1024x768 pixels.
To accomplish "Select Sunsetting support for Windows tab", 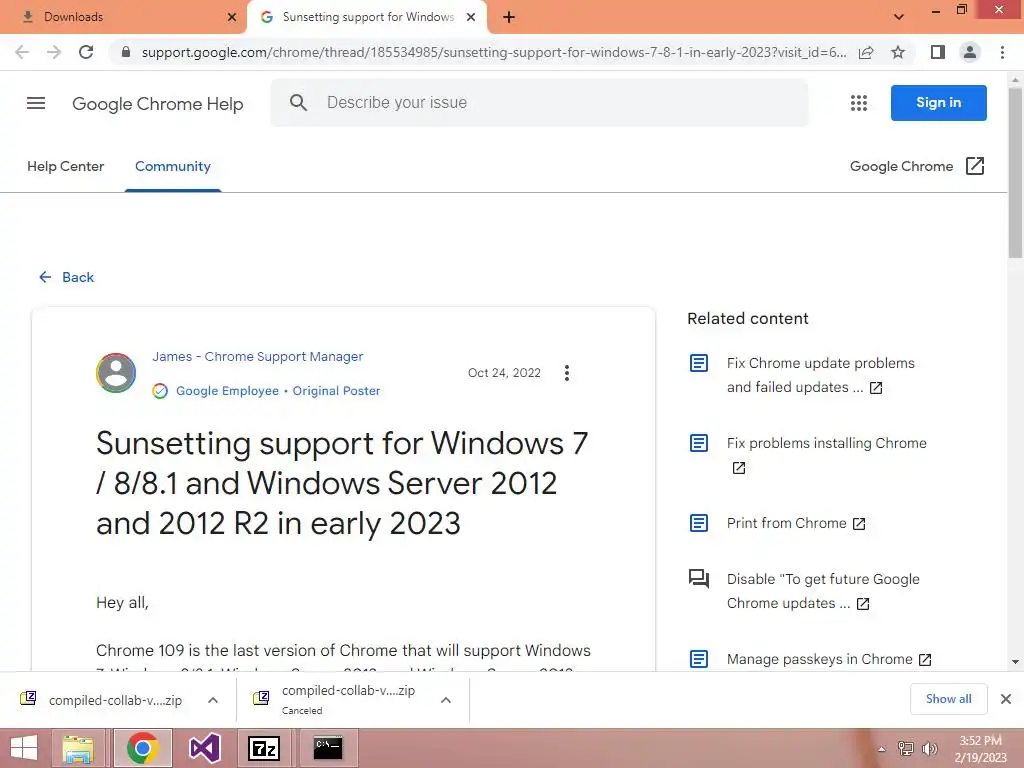I will click(368, 17).
